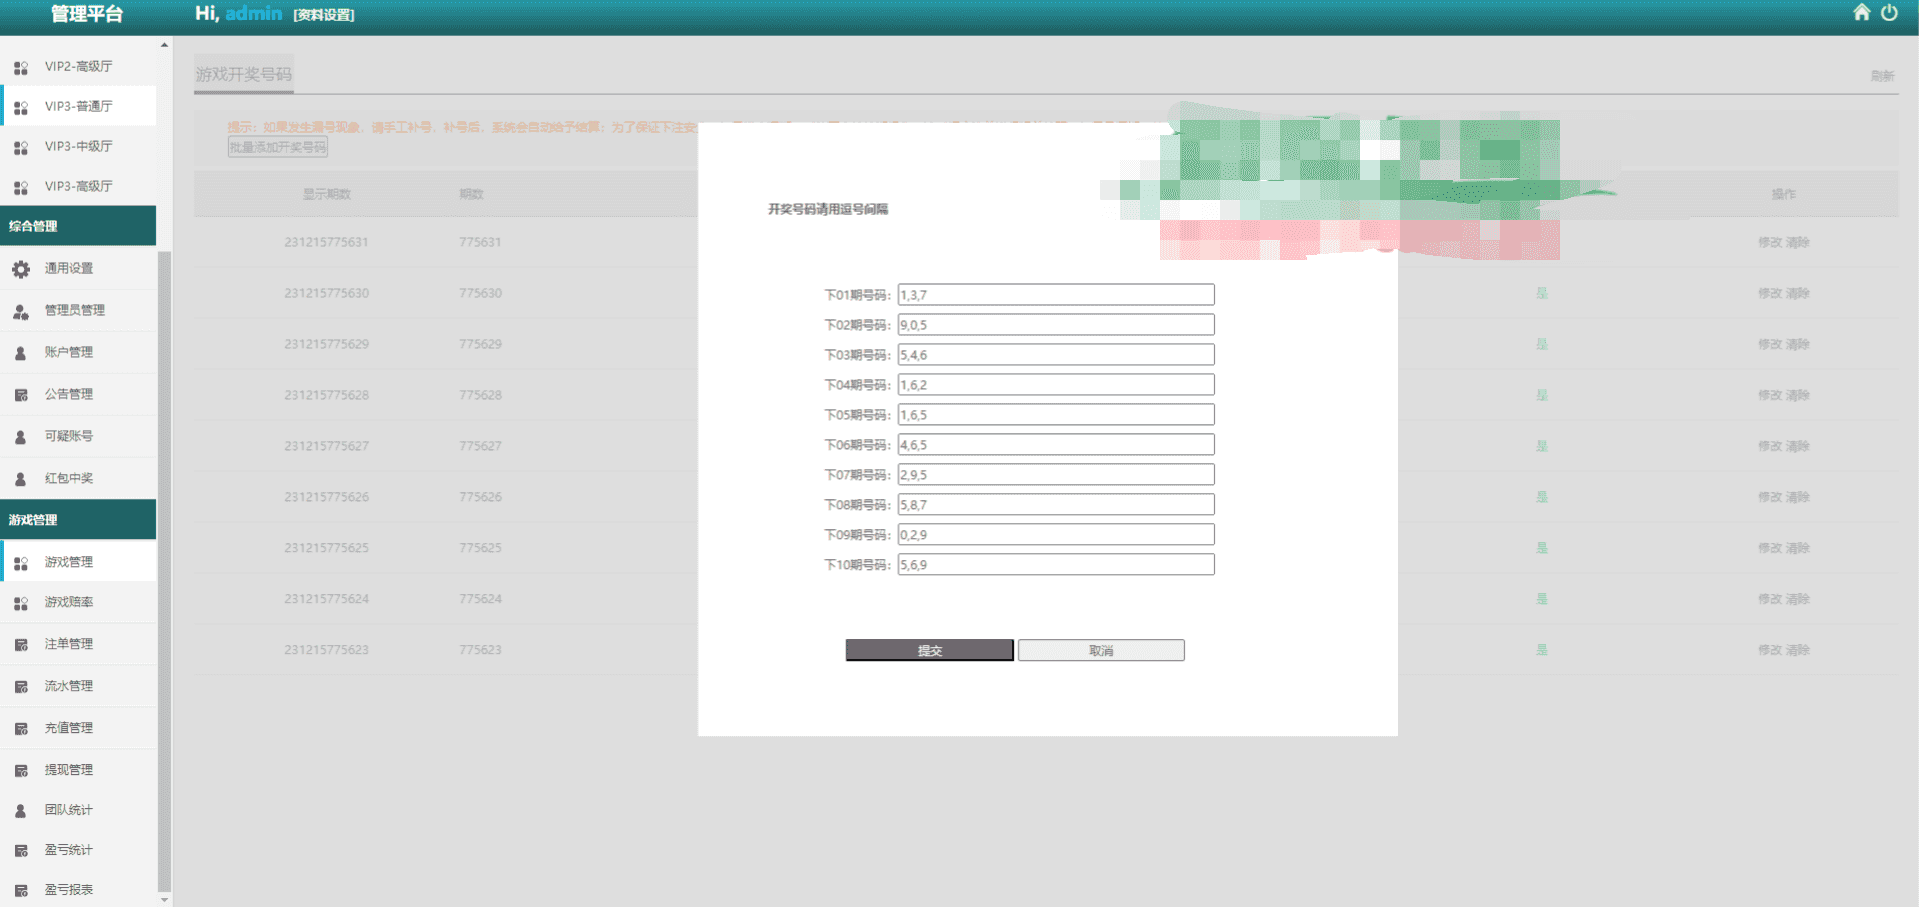Open 通用设置 gear icon
This screenshot has height=907, width=1919.
click(x=21, y=269)
